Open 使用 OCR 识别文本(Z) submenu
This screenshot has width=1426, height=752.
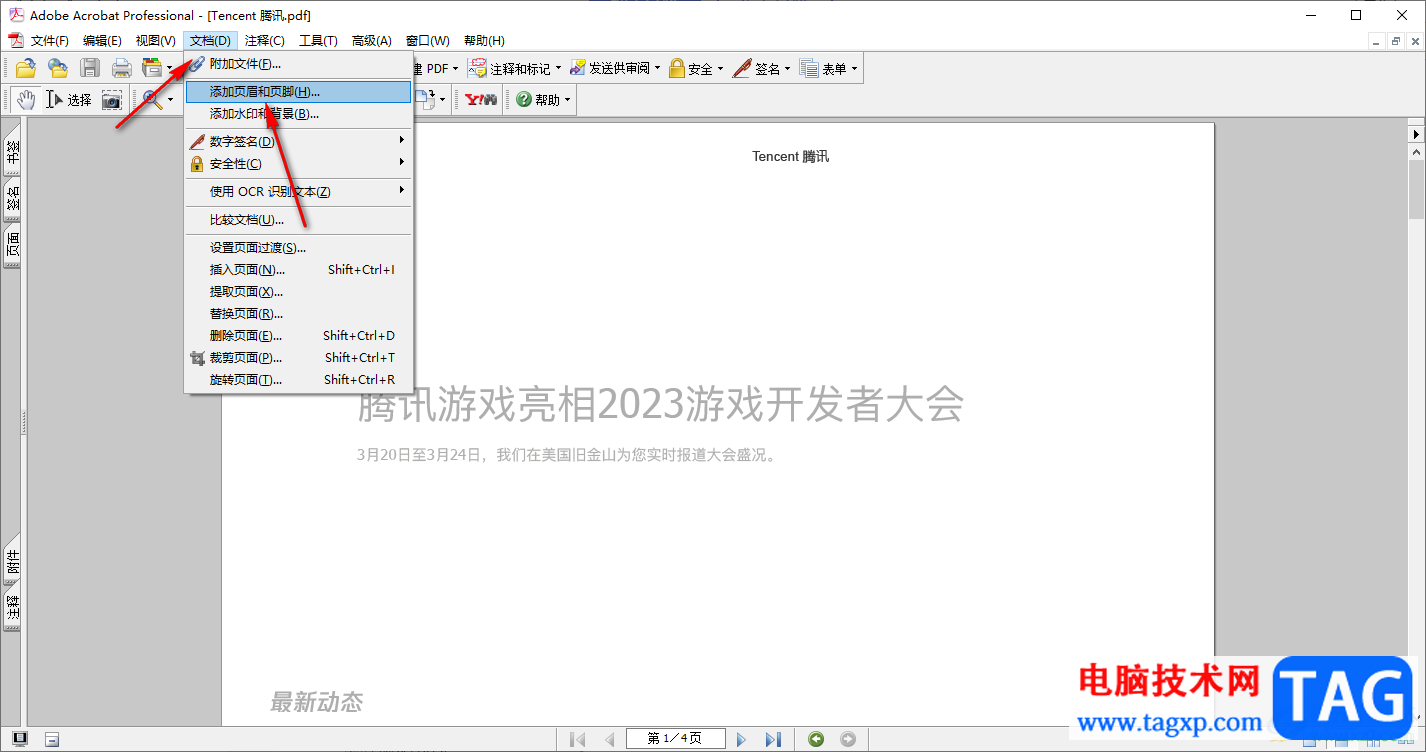pos(298,192)
